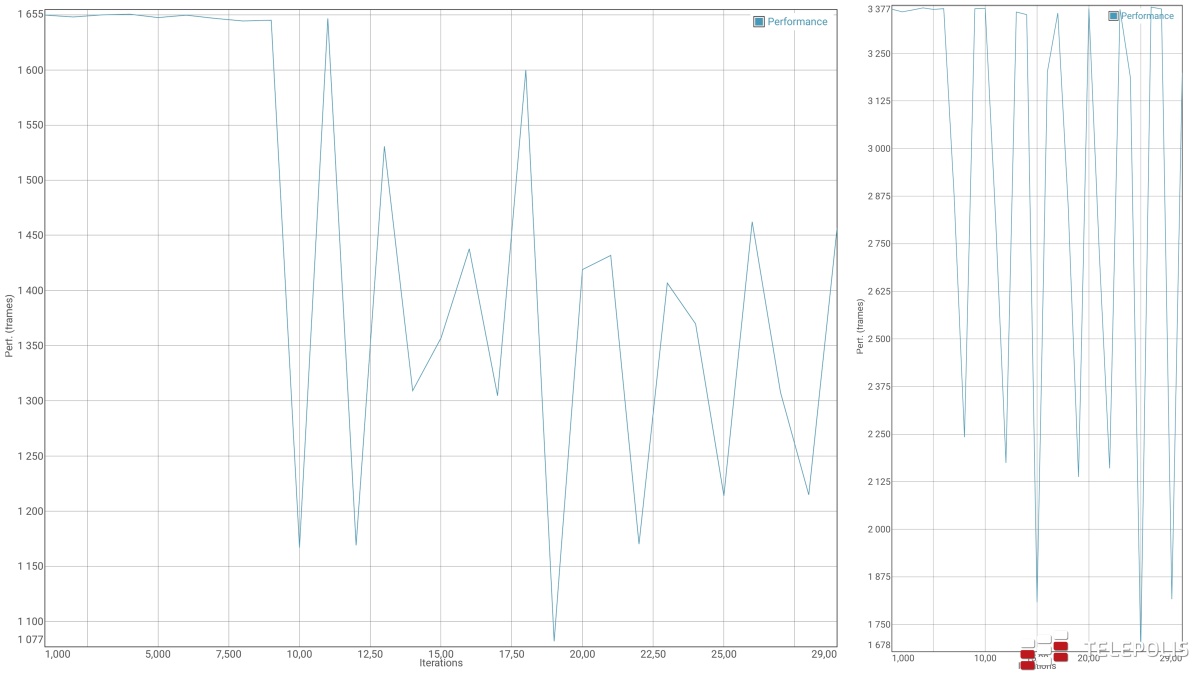Click the Performance legend text in right chart
This screenshot has height=675, width=1200.
[1148, 16]
